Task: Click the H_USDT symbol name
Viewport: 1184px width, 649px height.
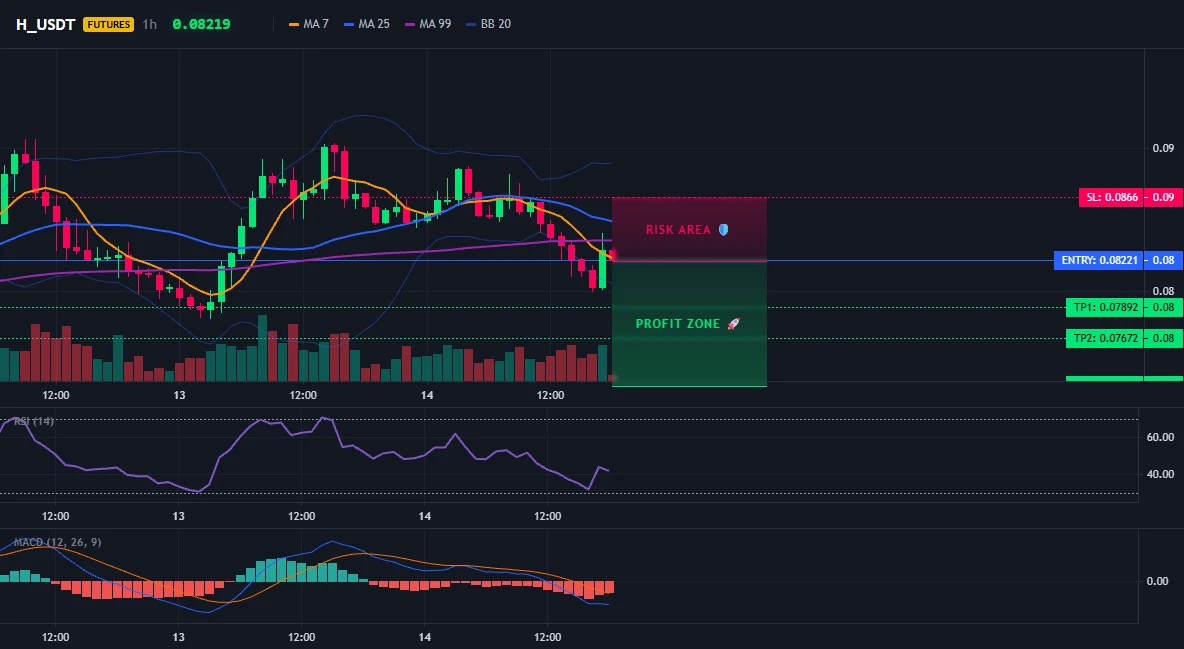Action: [45, 24]
